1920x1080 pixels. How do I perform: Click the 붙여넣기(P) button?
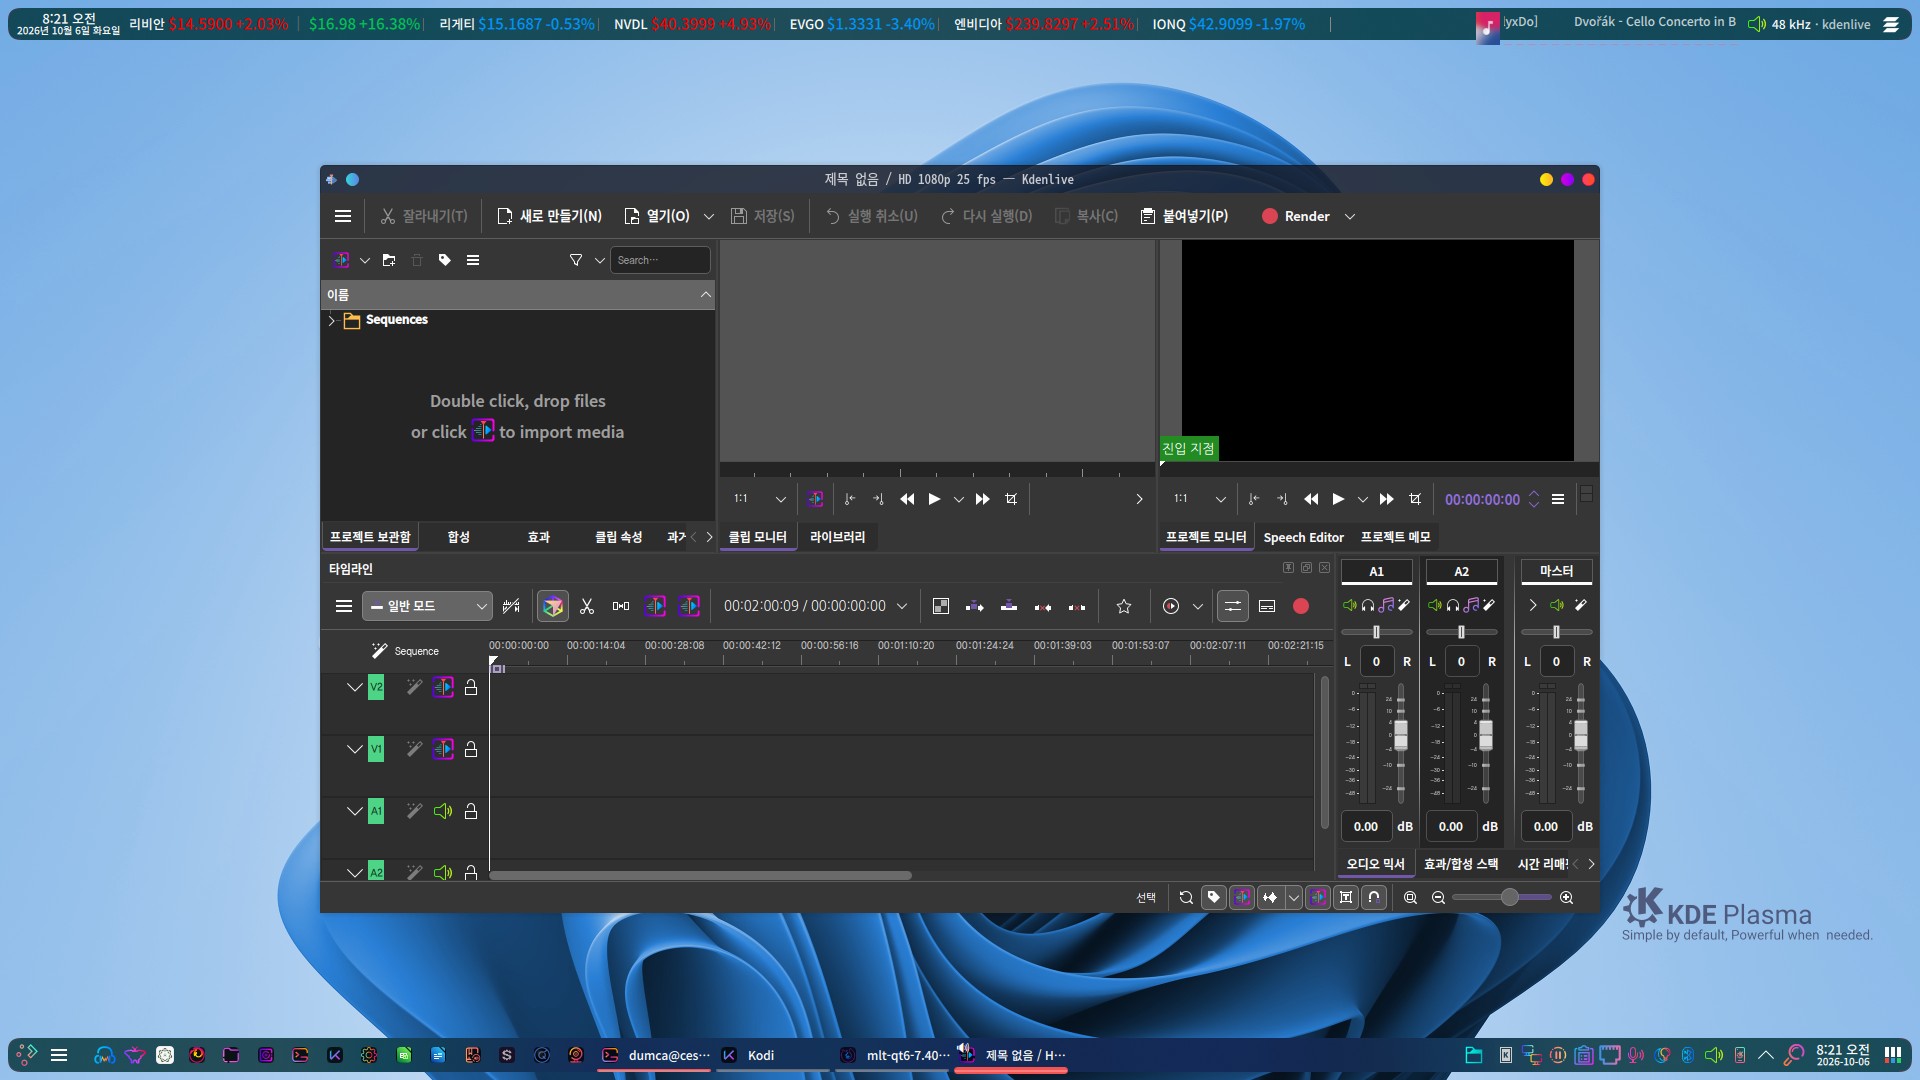[x=1184, y=216]
